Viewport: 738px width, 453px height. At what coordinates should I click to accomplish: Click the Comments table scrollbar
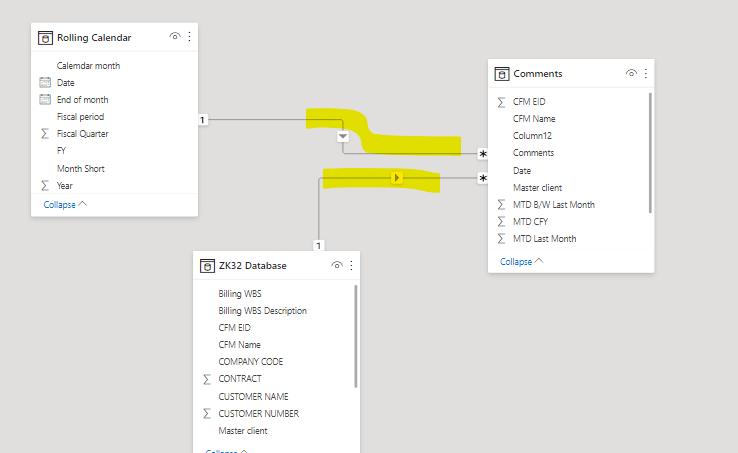(650, 153)
